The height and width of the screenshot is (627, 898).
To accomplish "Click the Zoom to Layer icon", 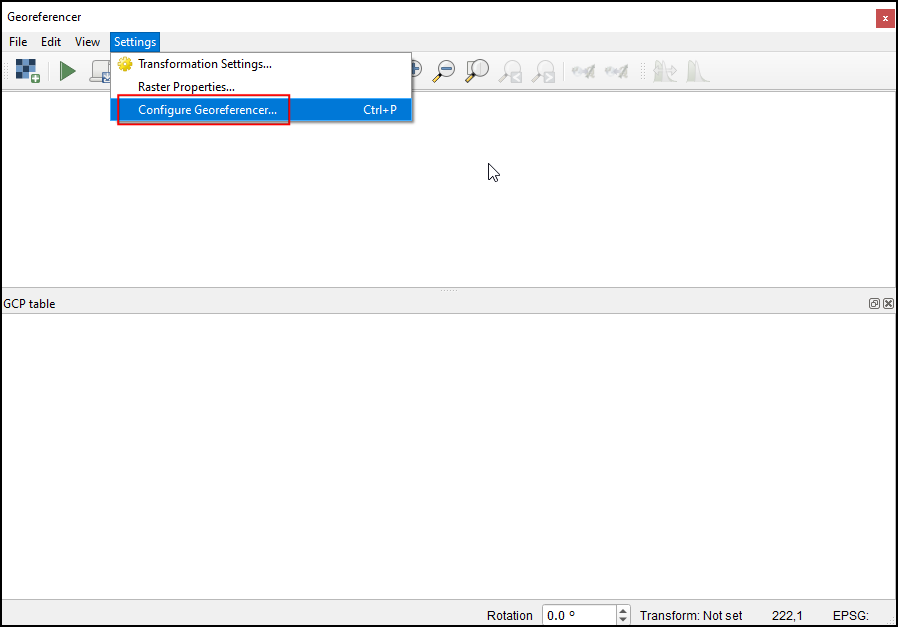I will (478, 71).
